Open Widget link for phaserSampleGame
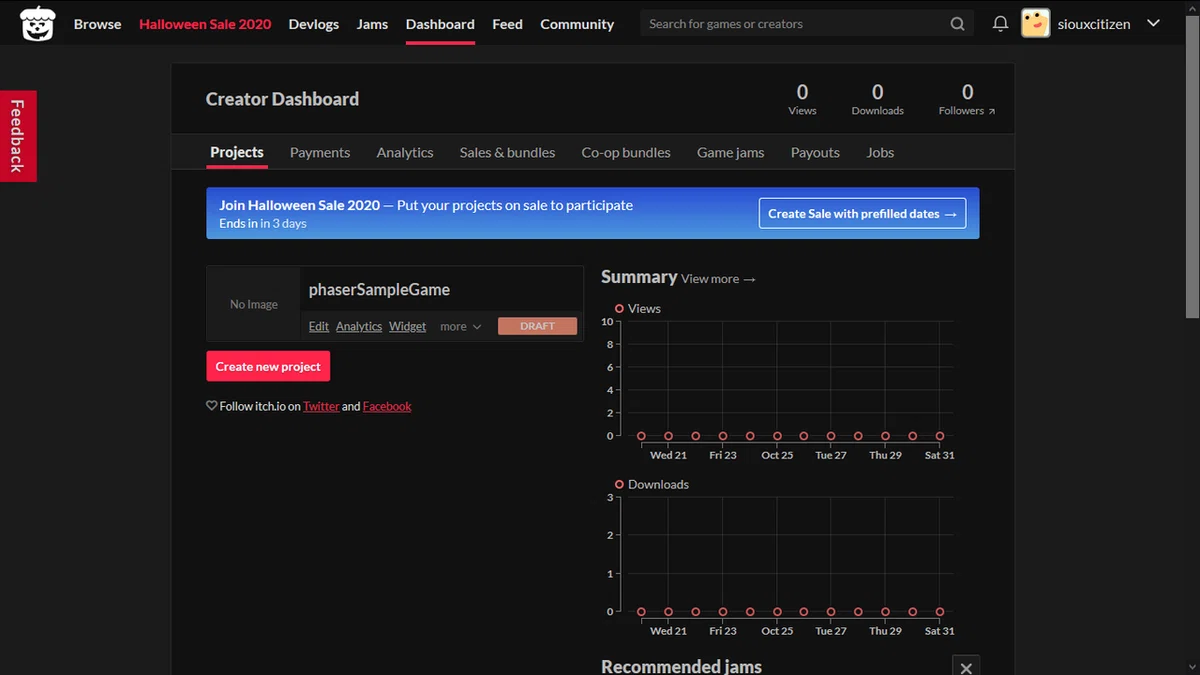 pos(407,326)
